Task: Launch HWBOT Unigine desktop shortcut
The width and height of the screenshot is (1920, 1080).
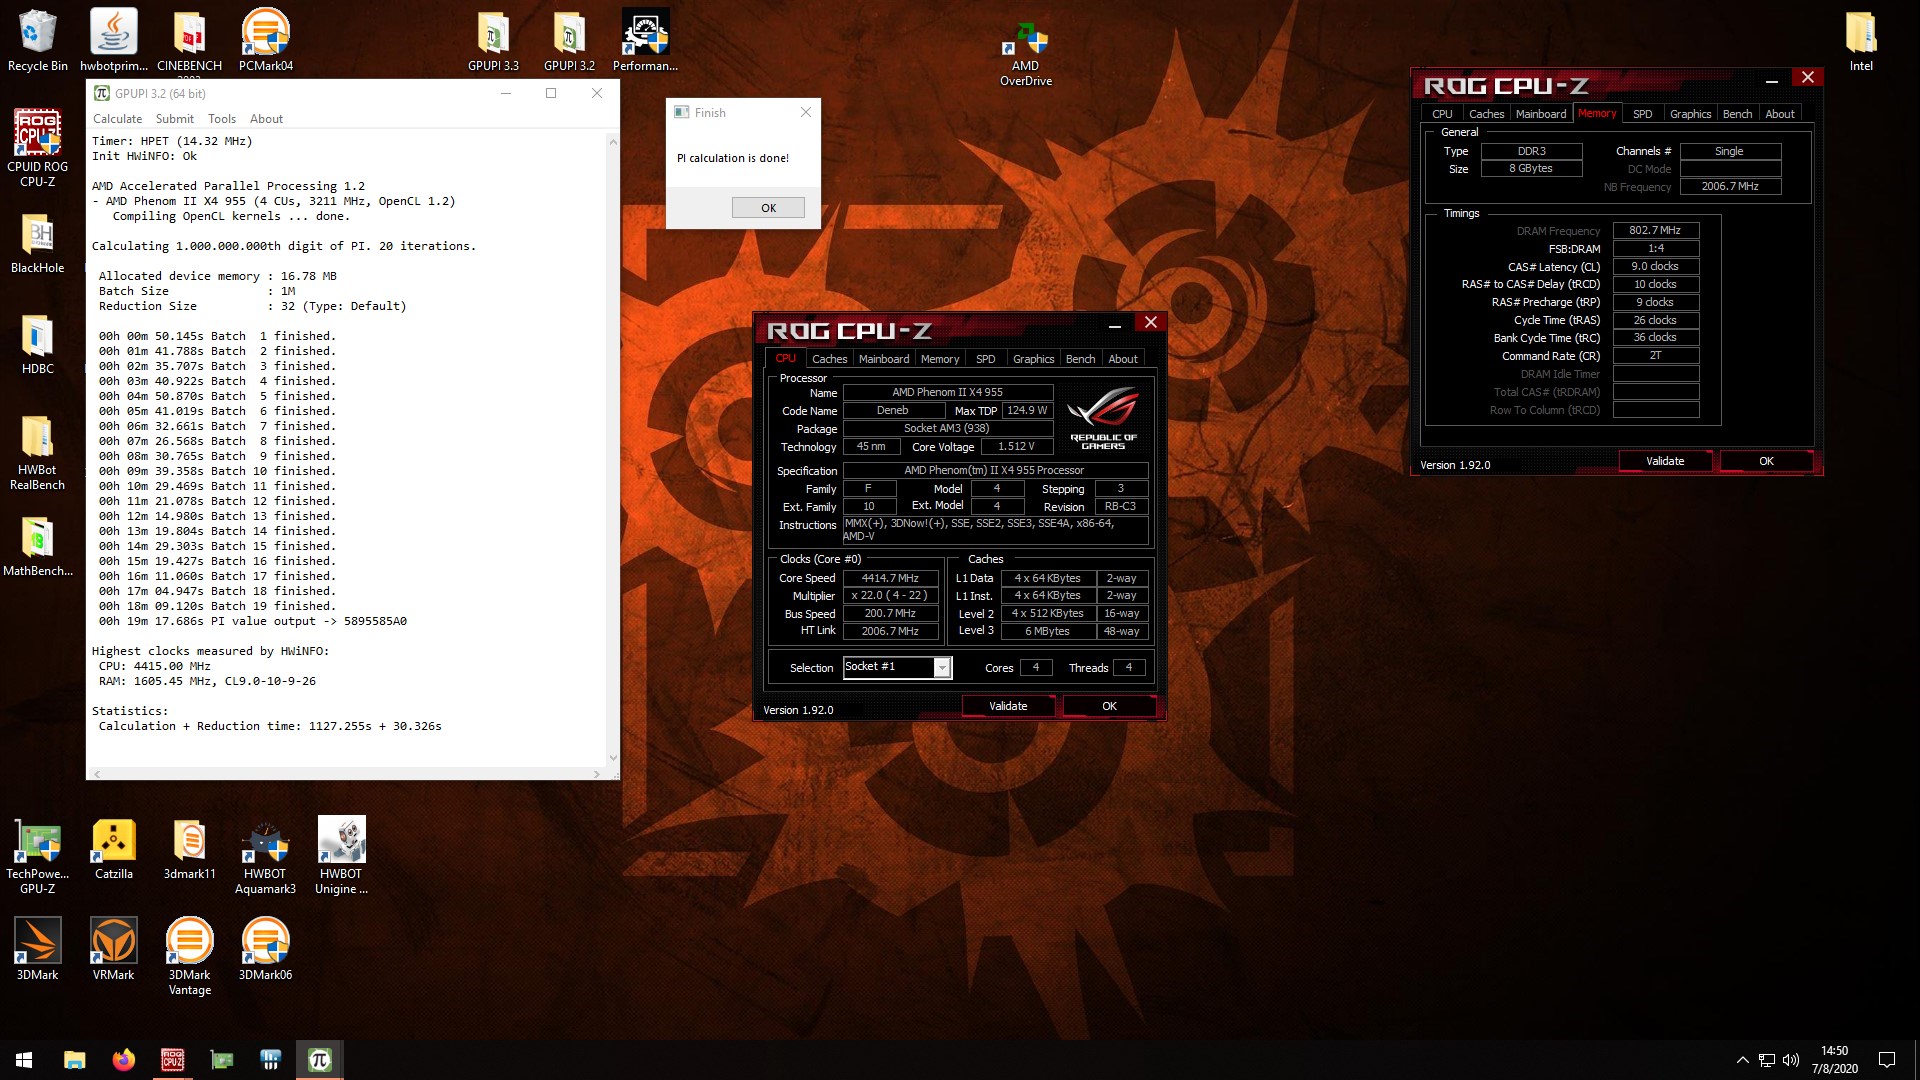Action: (x=341, y=855)
